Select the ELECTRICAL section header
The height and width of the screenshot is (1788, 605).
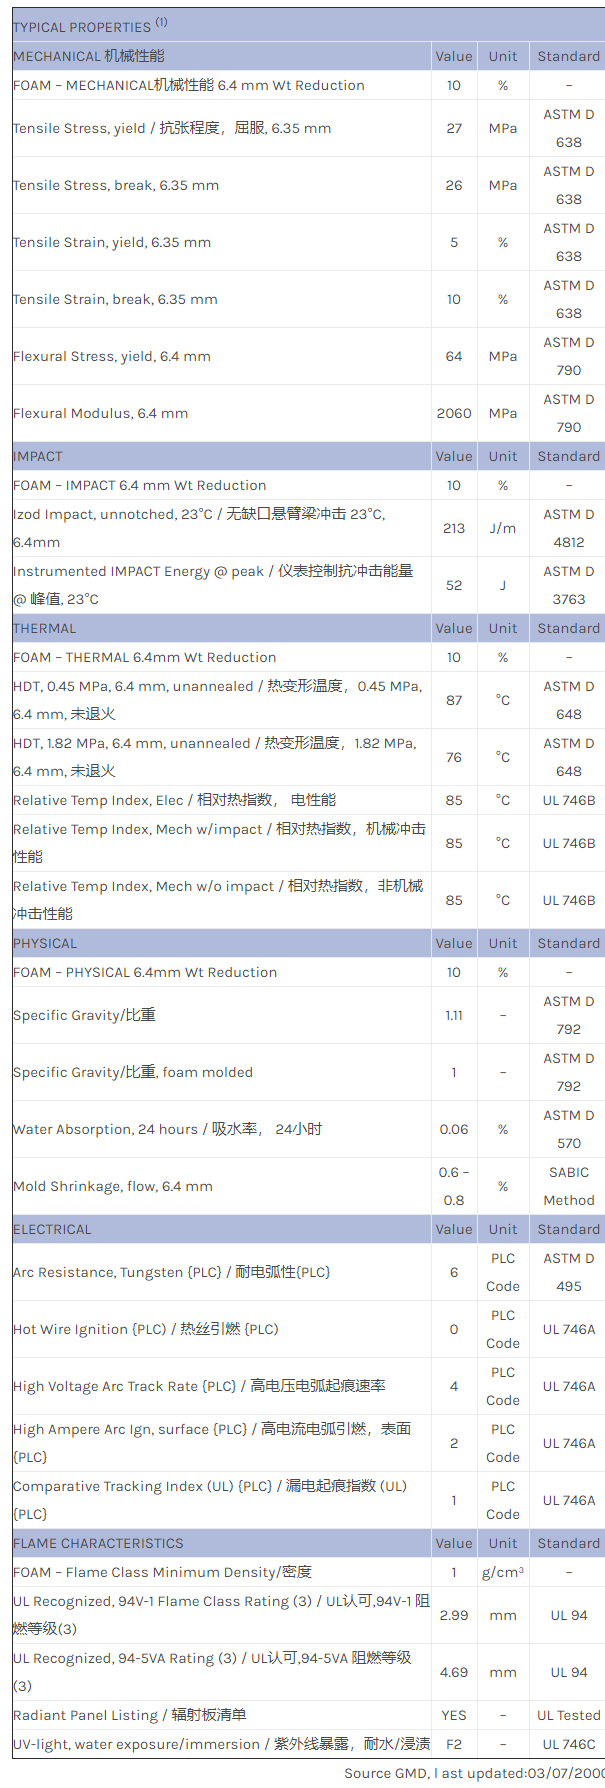[x=52, y=1229]
